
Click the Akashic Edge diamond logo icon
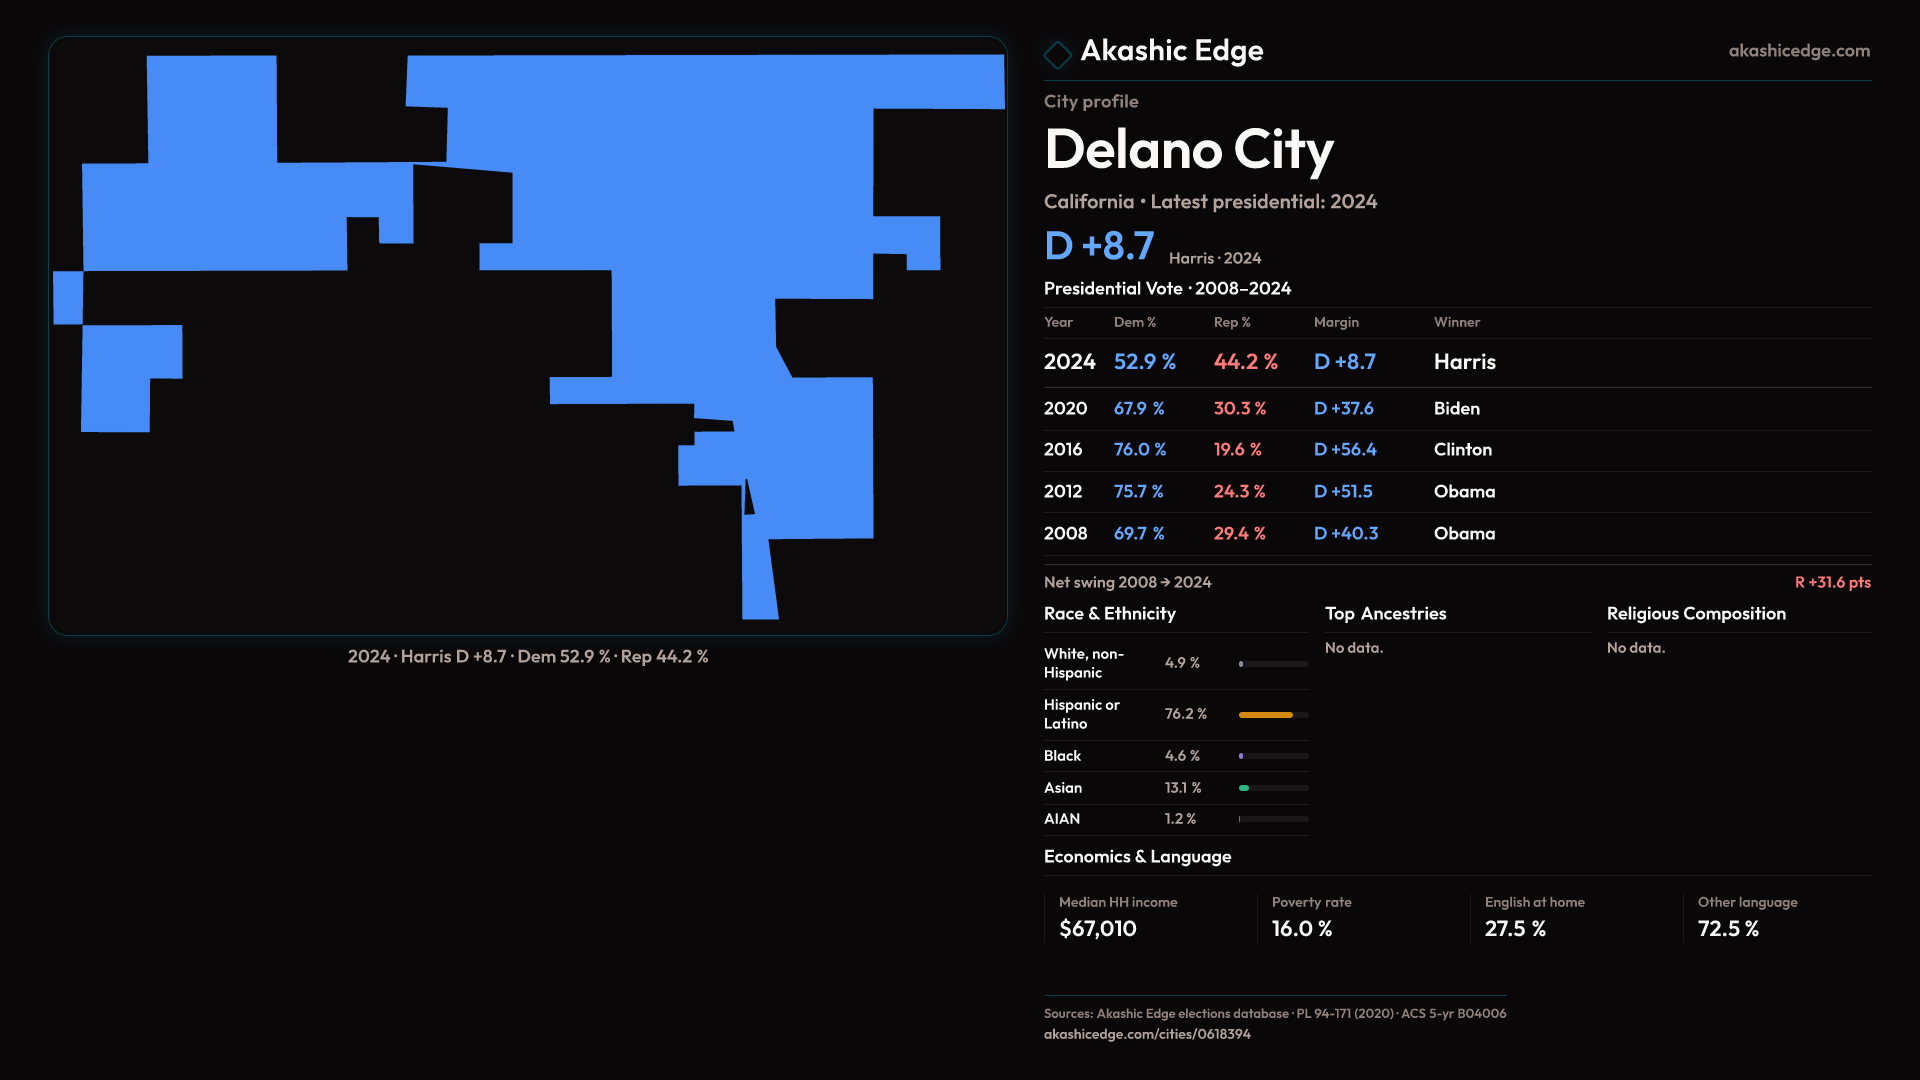click(x=1057, y=54)
